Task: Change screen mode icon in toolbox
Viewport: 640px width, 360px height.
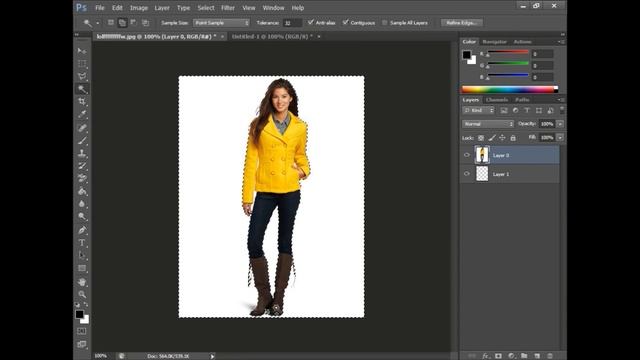Action: click(82, 344)
